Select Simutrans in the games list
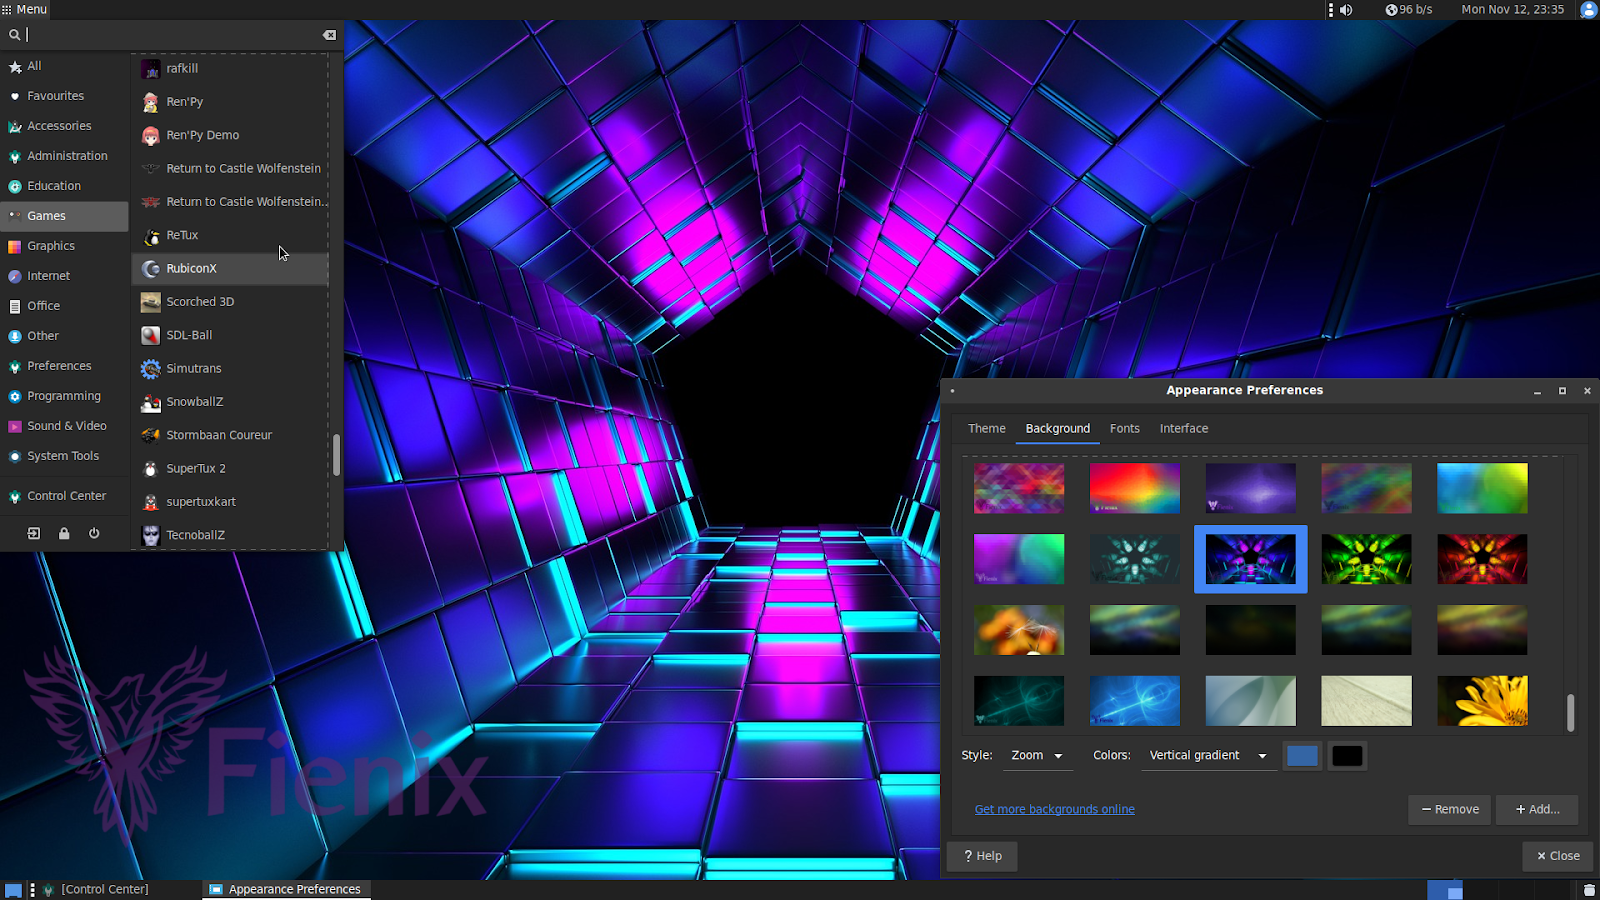 point(194,368)
